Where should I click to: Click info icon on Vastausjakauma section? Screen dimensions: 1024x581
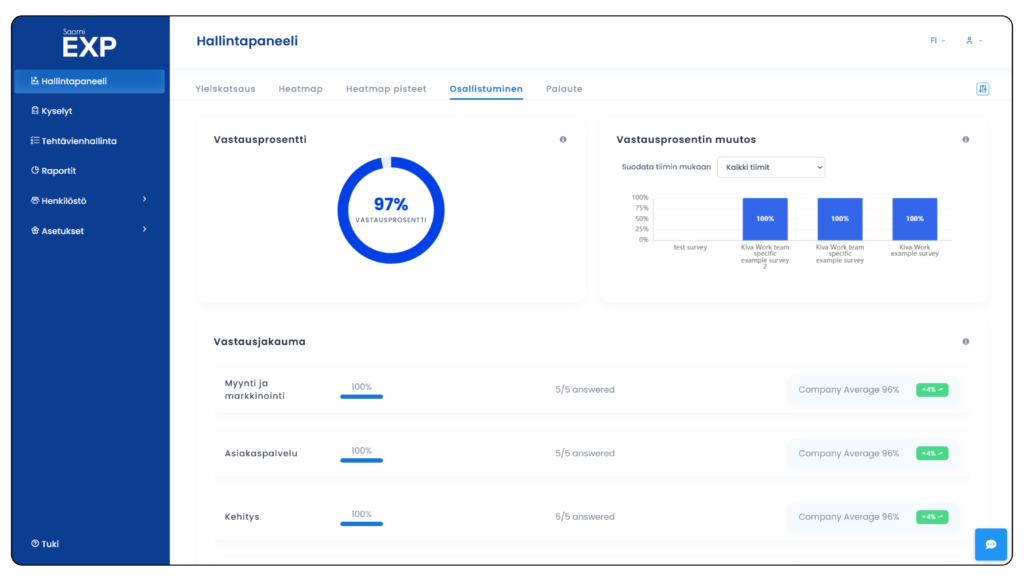[965, 342]
